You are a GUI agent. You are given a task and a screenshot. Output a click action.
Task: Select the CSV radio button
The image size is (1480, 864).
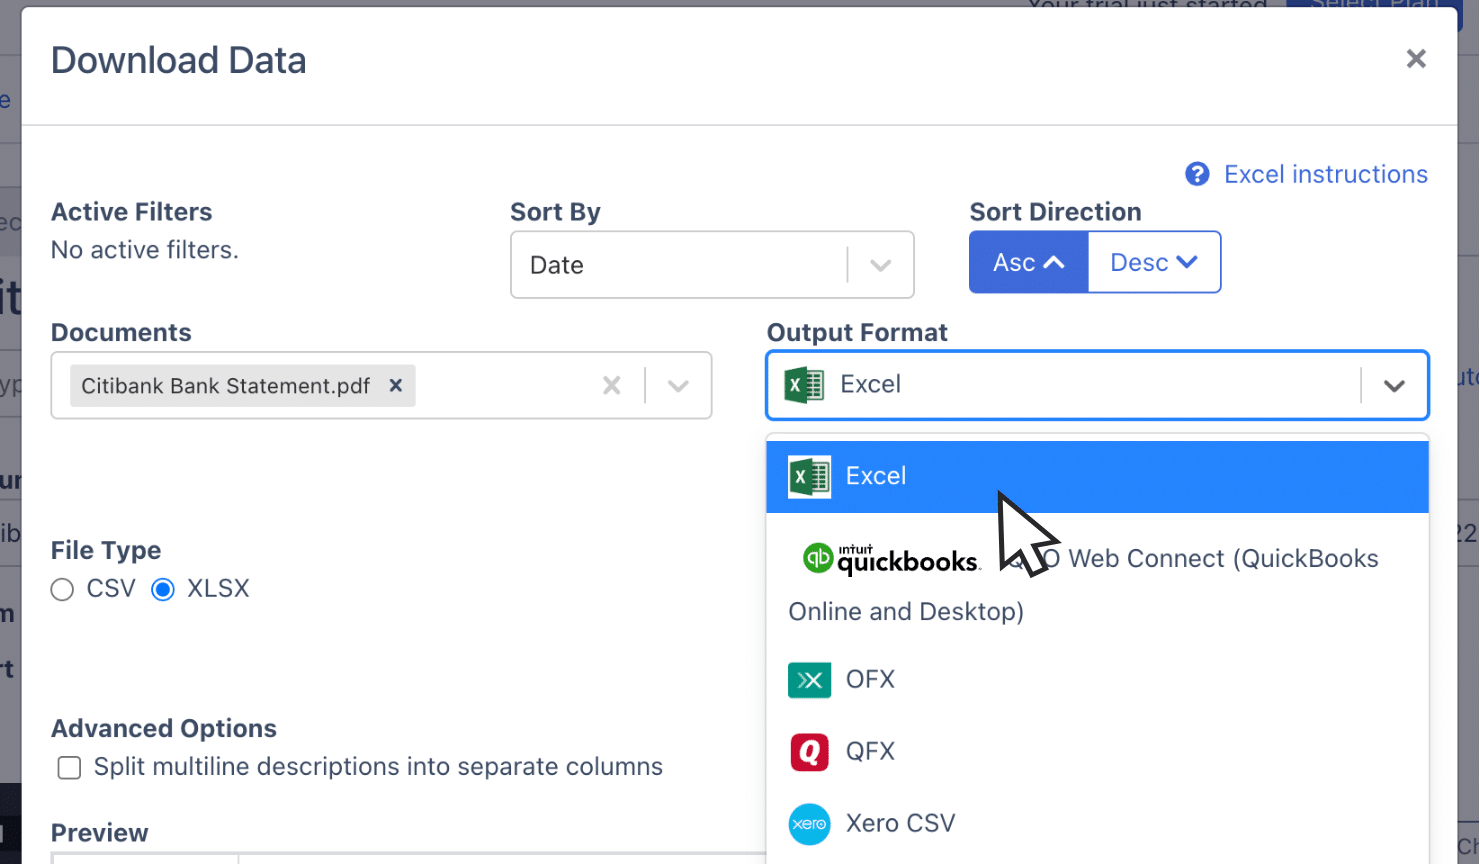point(61,589)
